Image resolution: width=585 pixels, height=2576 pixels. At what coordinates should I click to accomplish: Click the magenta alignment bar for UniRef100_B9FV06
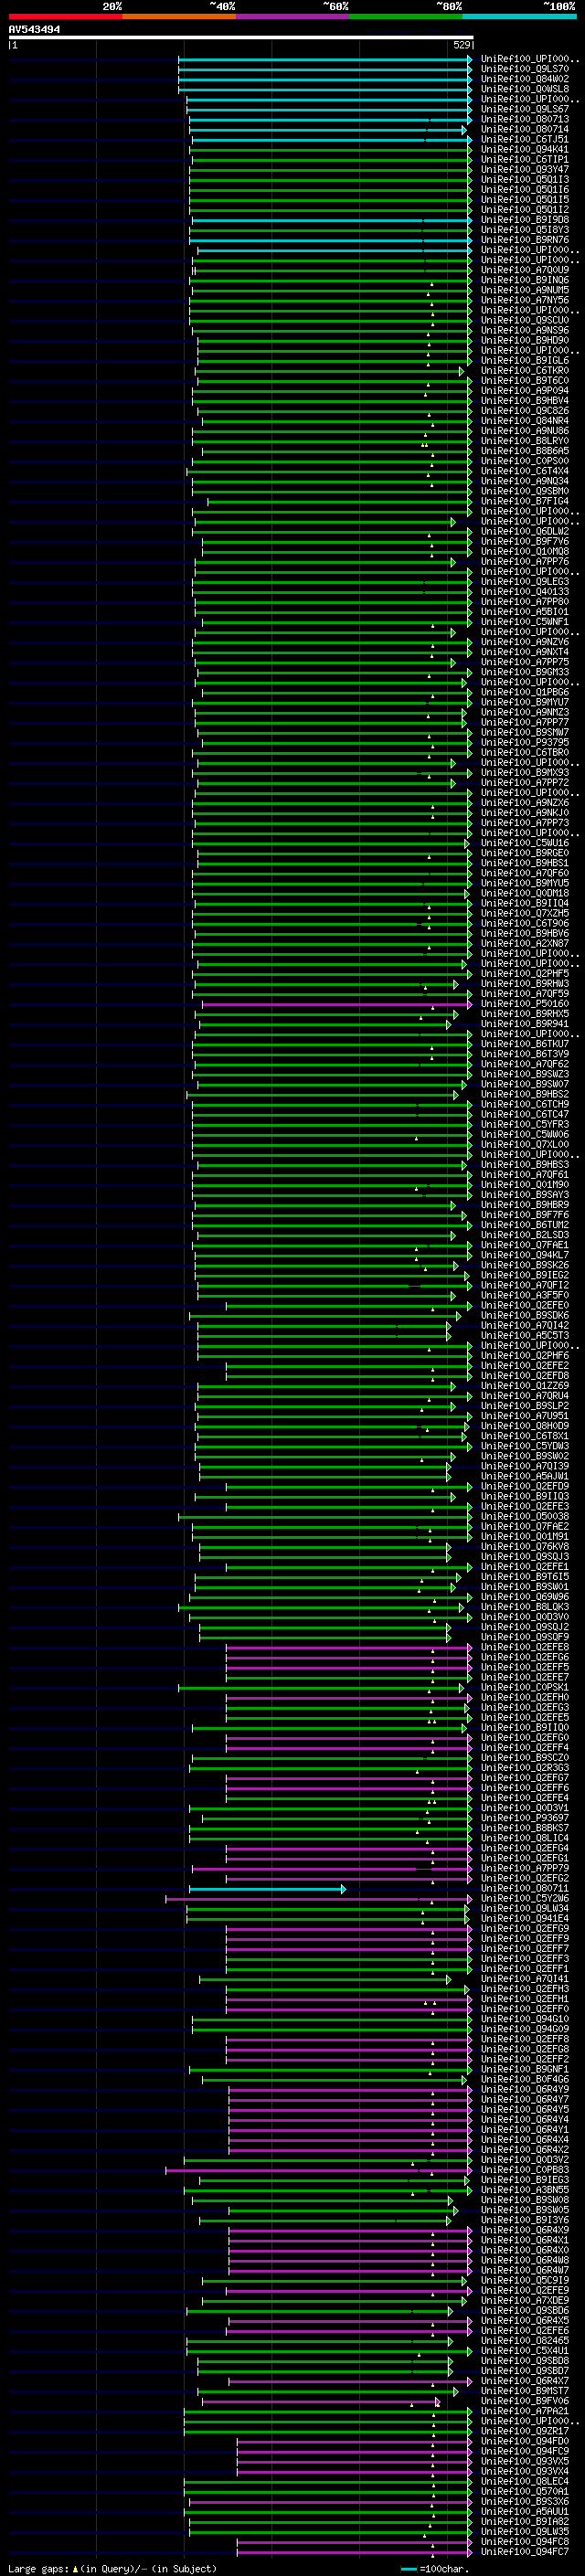pos(321,2402)
